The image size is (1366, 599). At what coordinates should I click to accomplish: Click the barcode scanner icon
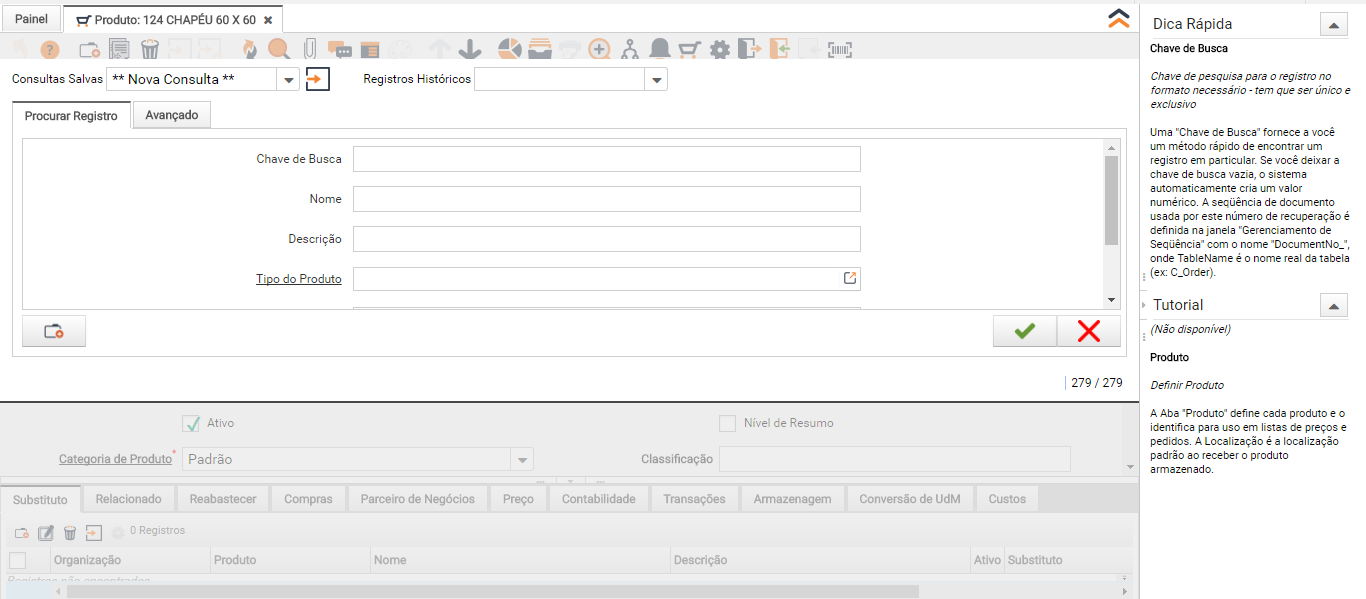point(840,49)
